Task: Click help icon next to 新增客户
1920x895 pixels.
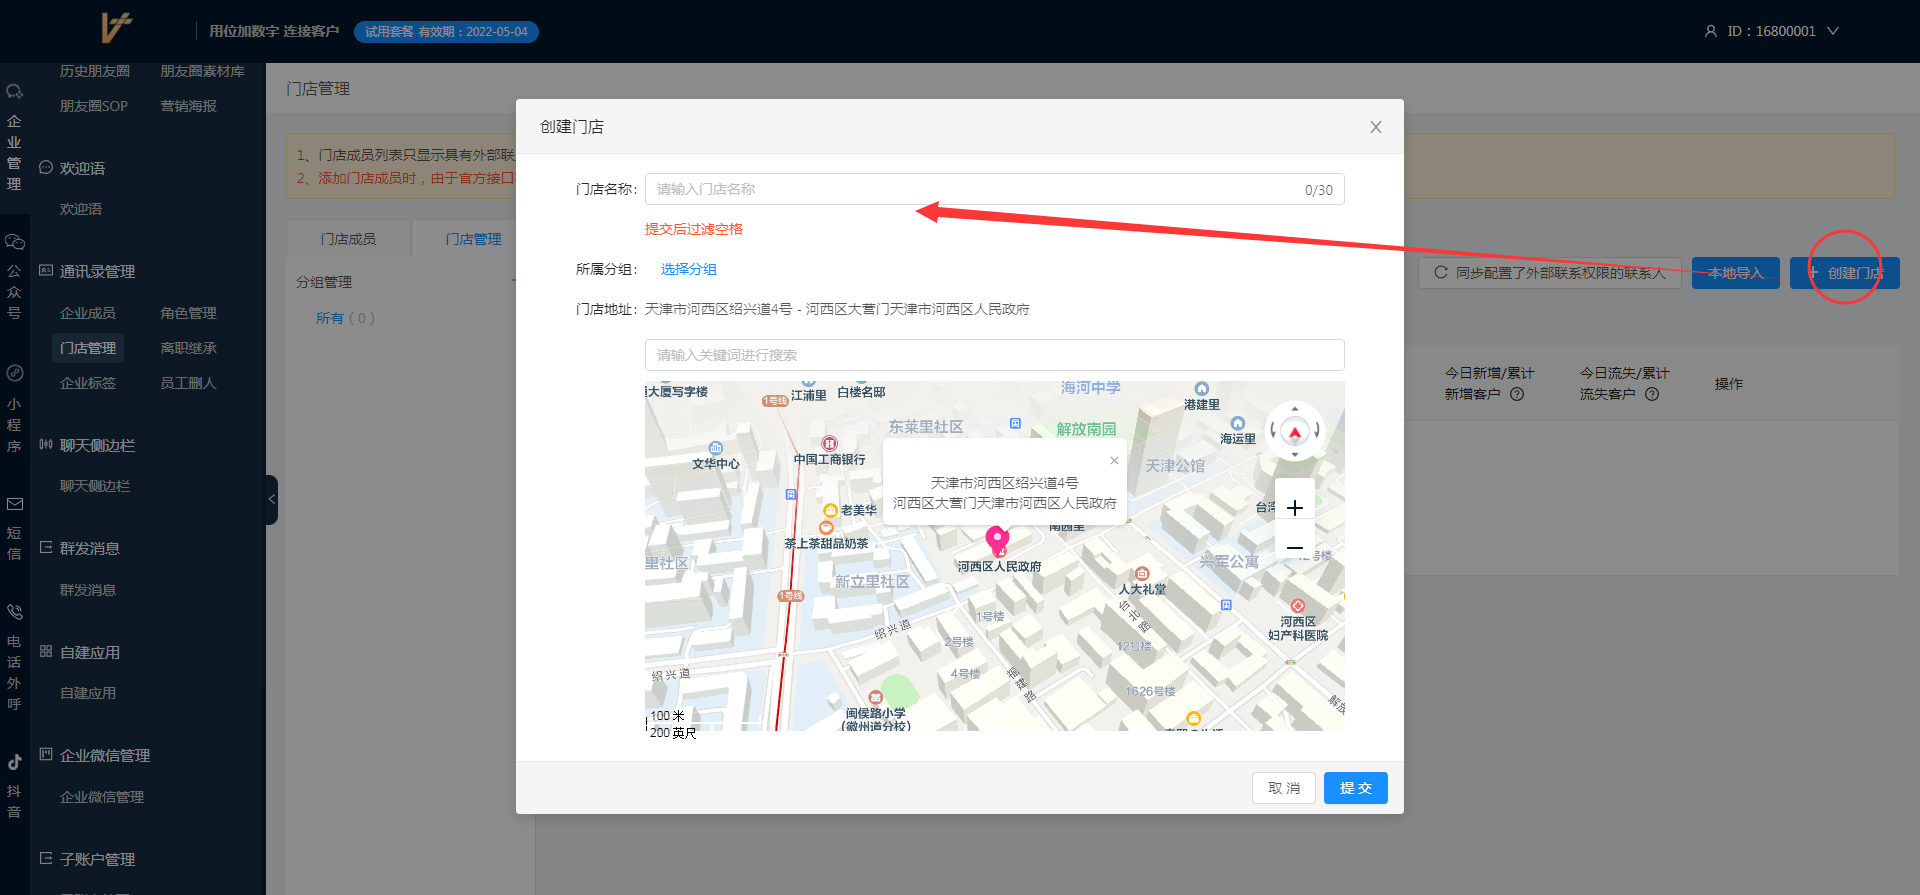Action: (x=1517, y=394)
